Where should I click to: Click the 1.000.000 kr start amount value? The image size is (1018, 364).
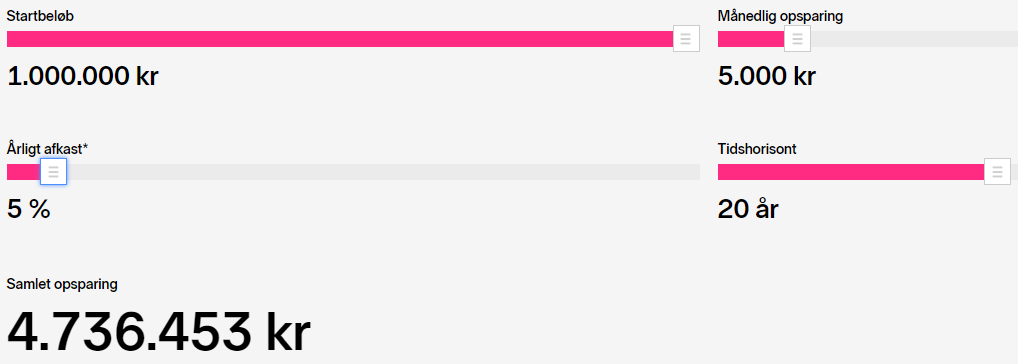83,77
